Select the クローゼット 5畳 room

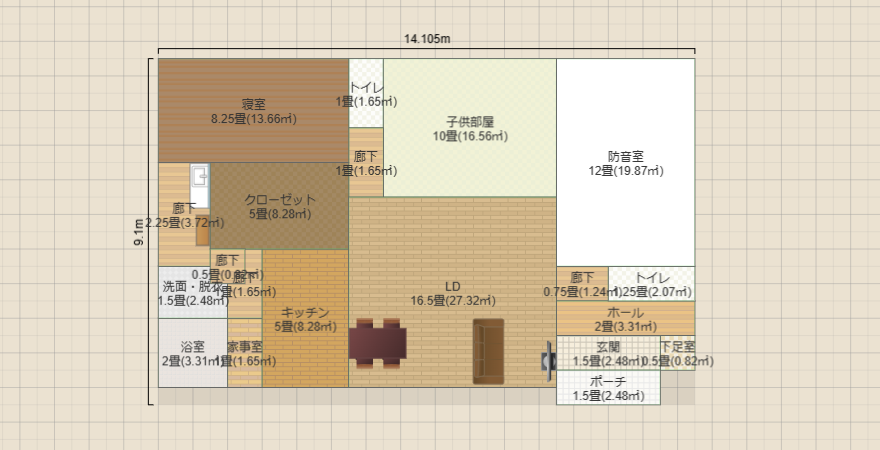click(279, 206)
